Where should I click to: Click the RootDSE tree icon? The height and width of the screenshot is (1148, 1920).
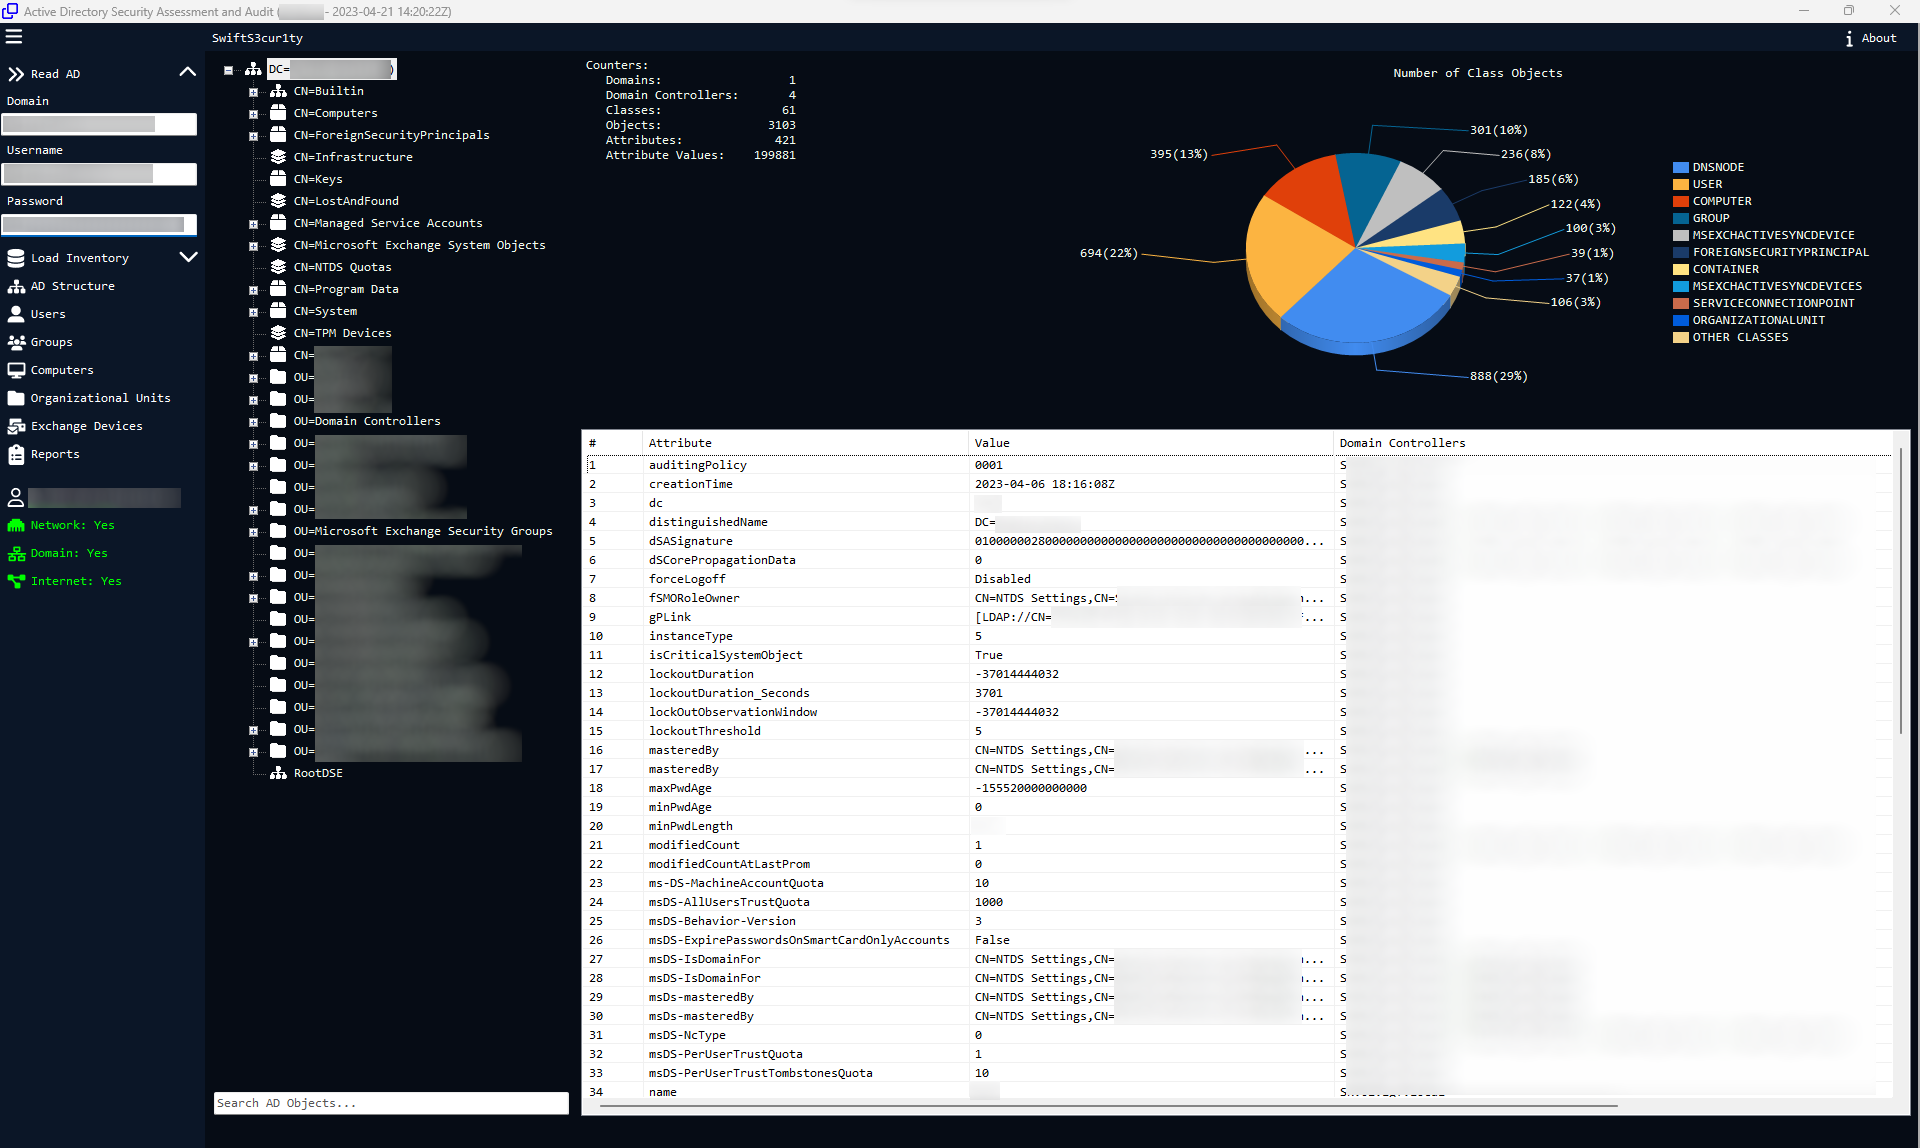(x=278, y=773)
